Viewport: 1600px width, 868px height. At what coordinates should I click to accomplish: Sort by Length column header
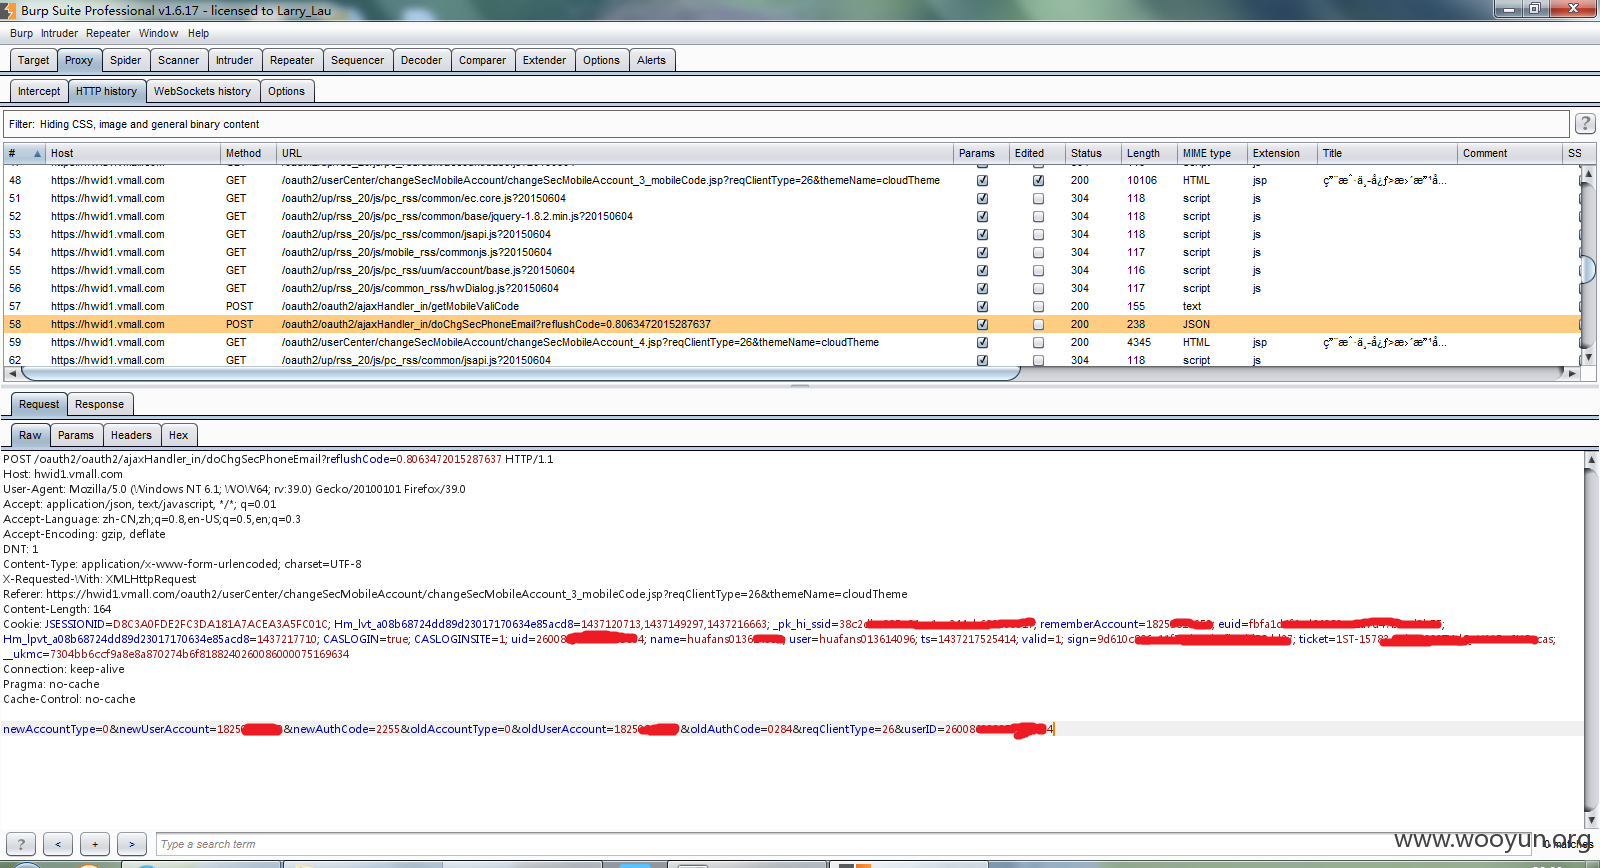pyautogui.click(x=1149, y=153)
